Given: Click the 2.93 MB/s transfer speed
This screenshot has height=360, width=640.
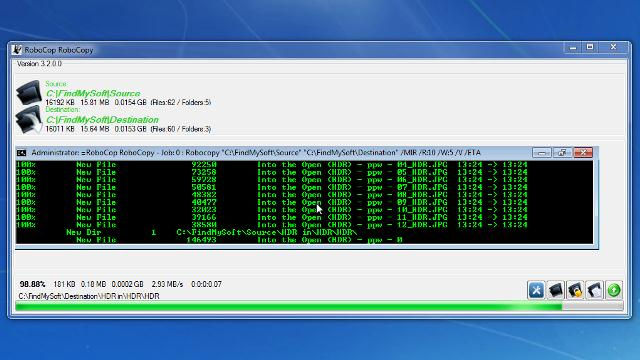Looking at the screenshot, I should click(x=167, y=284).
